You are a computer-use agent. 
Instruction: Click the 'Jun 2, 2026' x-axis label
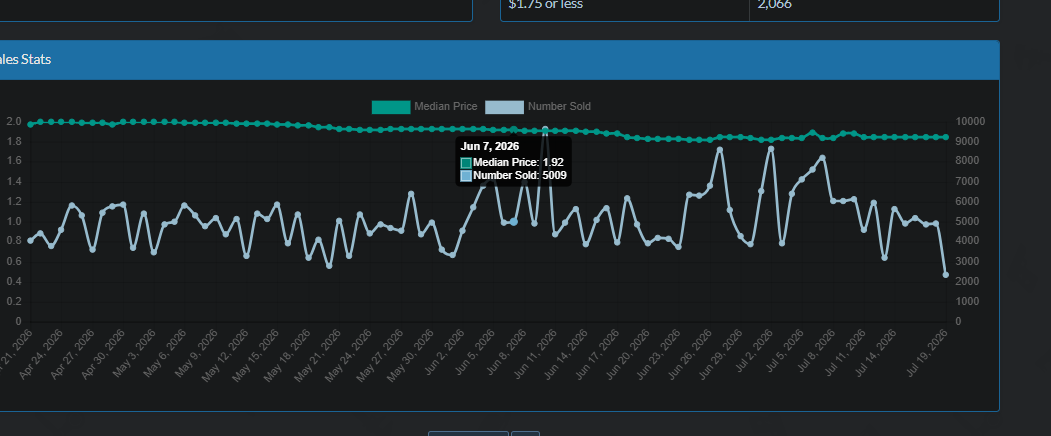[442, 353]
